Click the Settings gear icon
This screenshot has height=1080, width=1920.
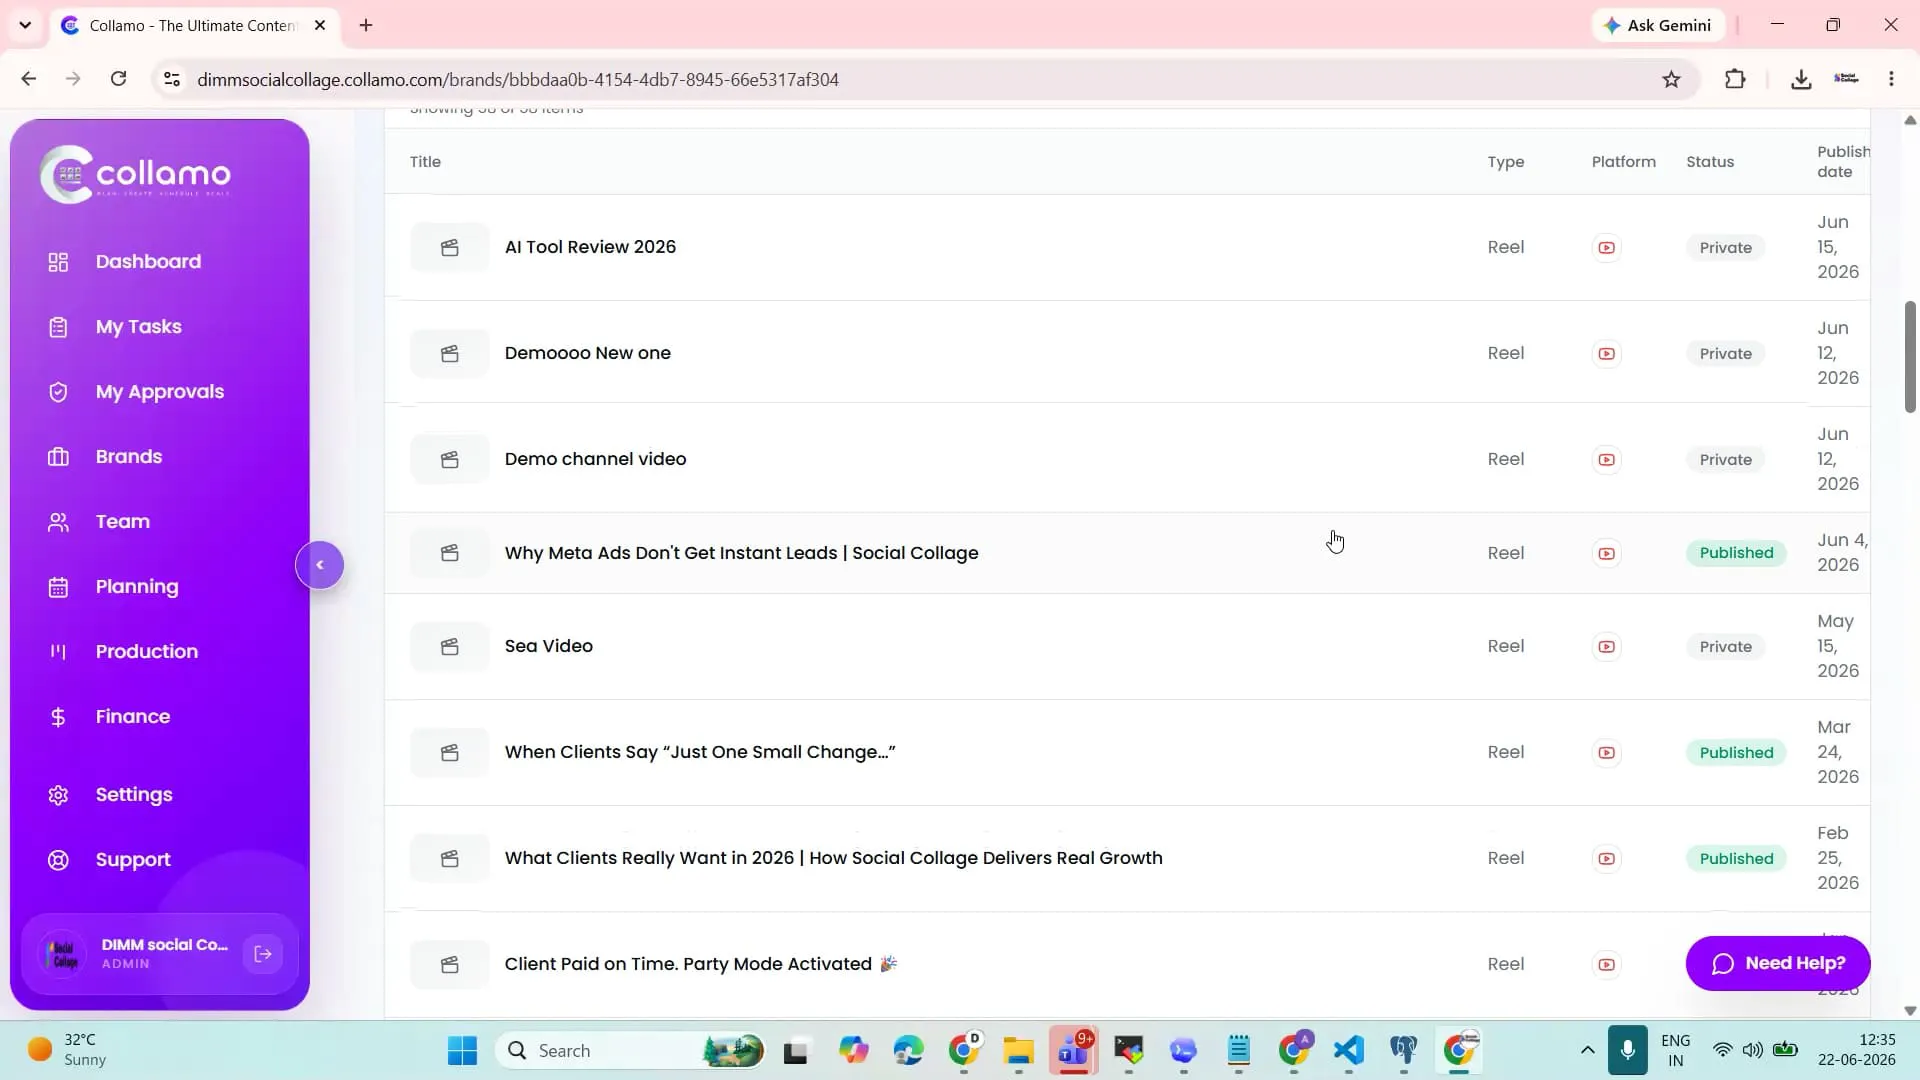58,795
